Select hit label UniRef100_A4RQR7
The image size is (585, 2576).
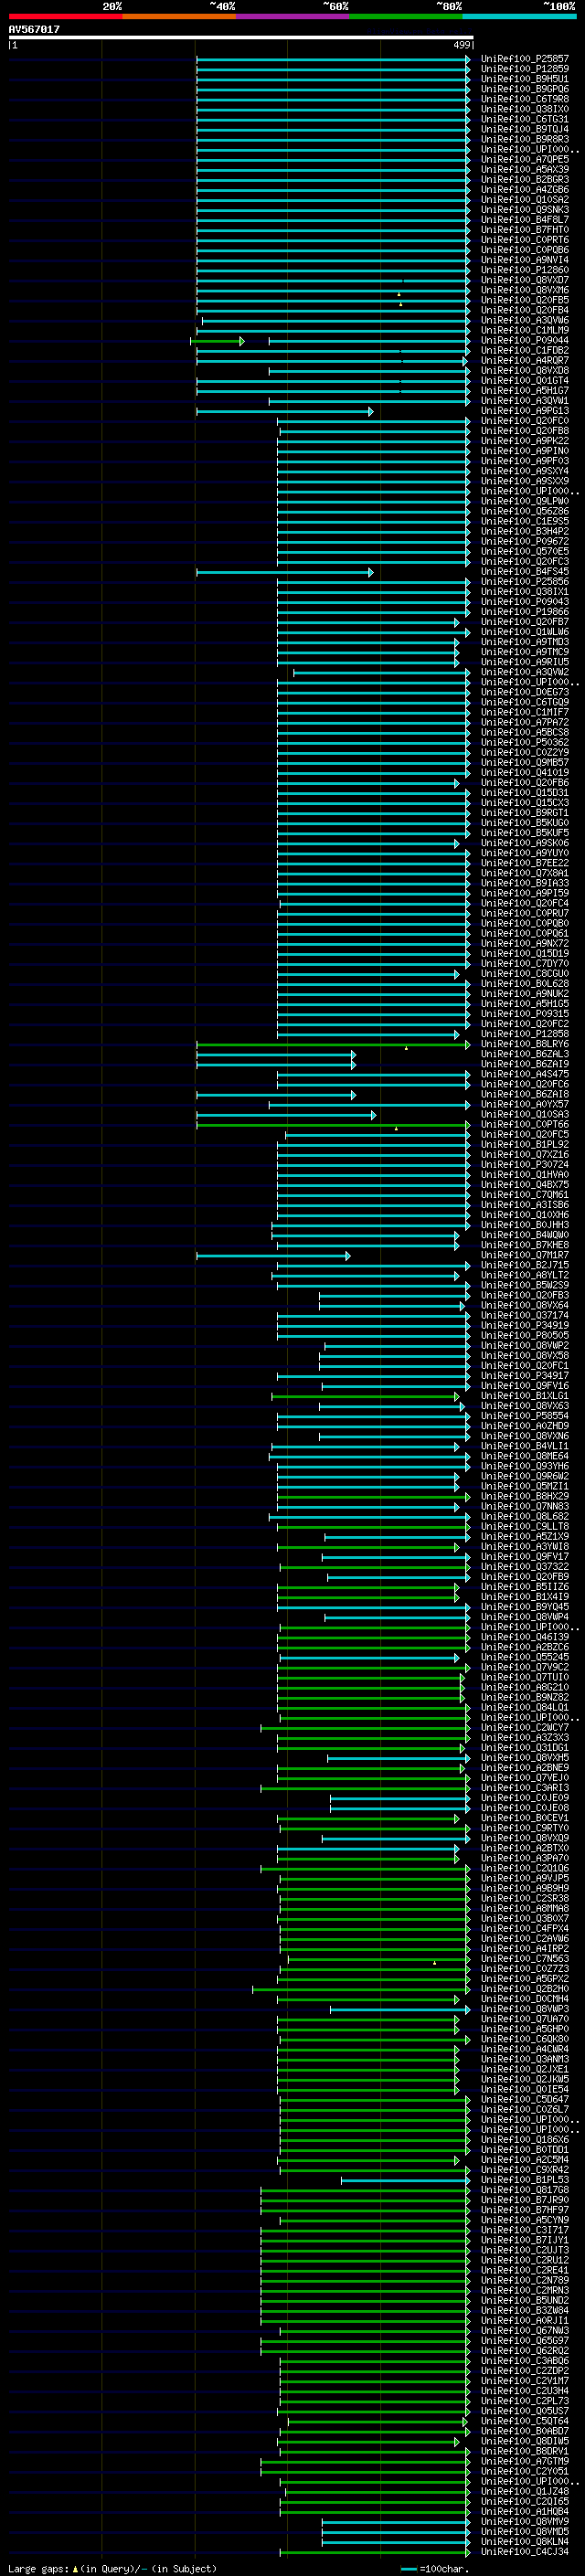pyautogui.click(x=524, y=360)
